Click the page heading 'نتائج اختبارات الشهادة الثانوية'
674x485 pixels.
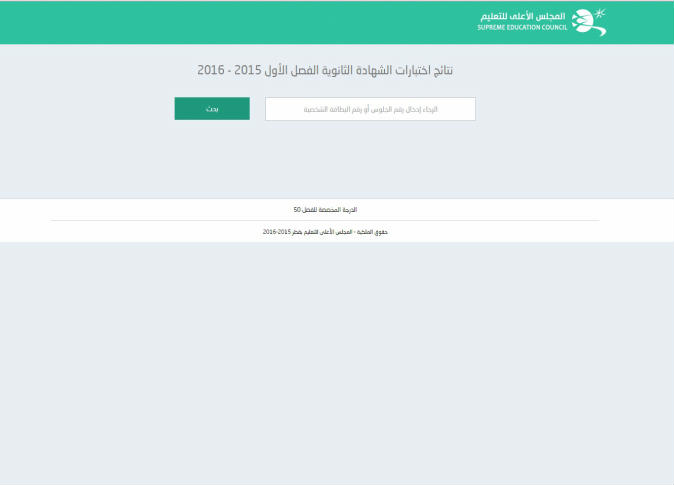point(325,70)
